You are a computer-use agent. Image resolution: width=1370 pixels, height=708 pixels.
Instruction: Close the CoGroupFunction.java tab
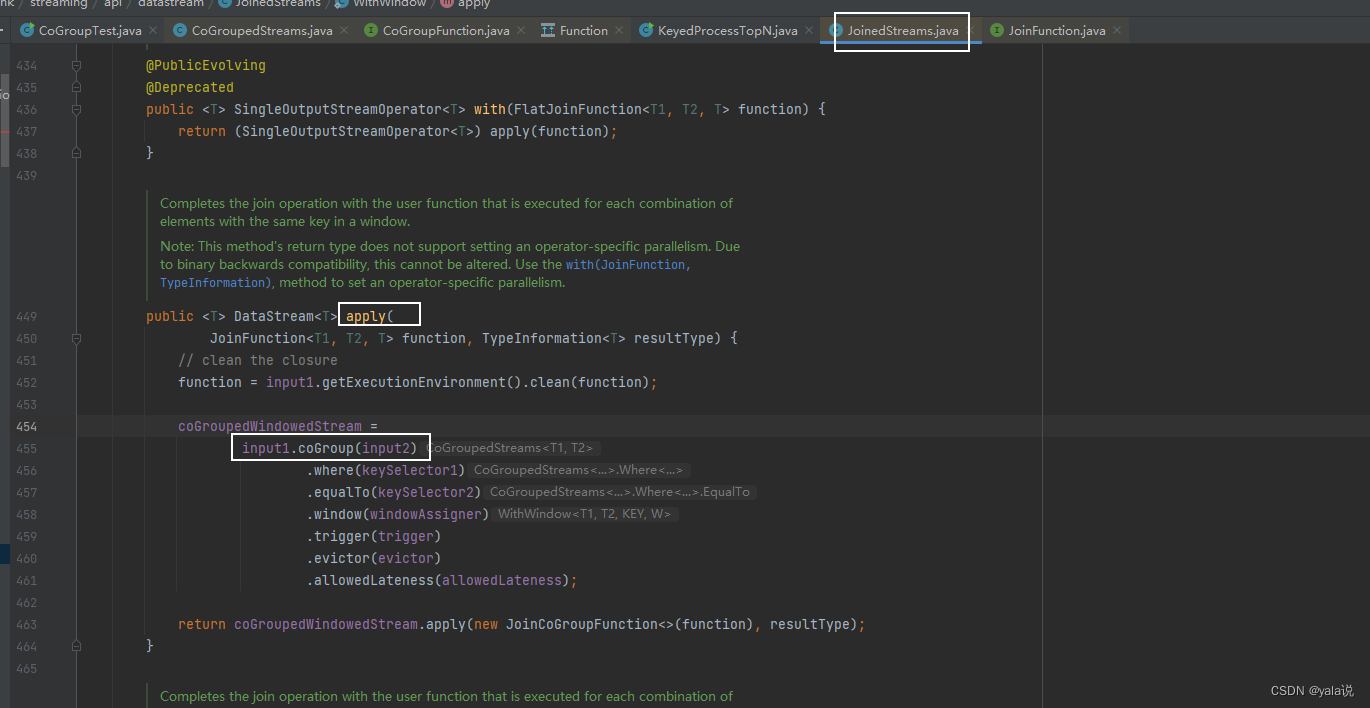521,31
